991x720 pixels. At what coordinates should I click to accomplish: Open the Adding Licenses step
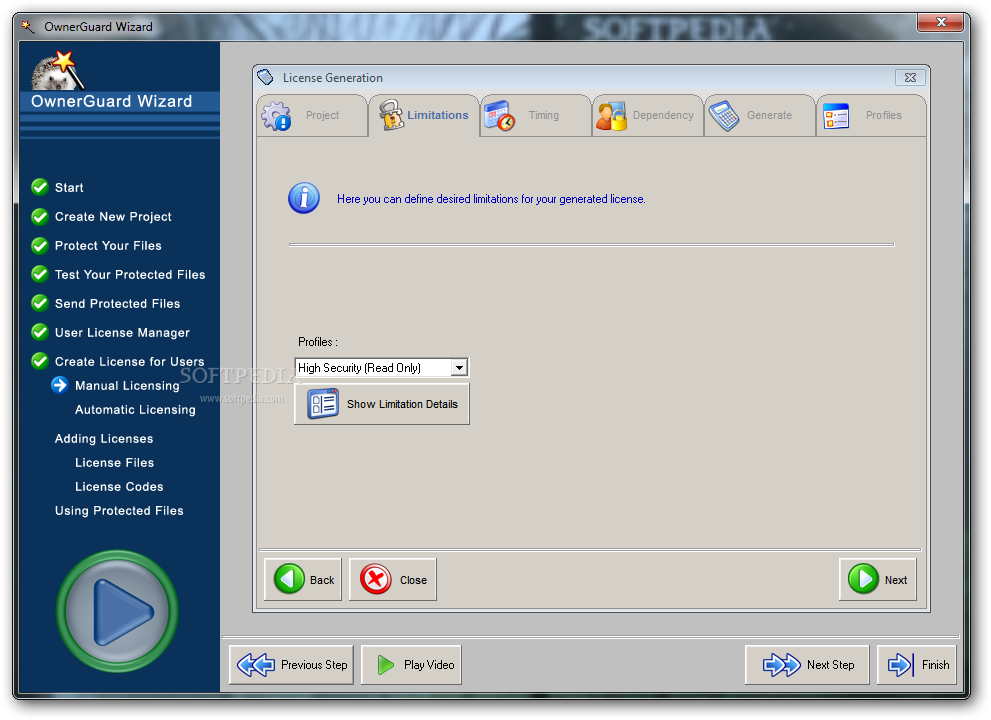coord(104,439)
